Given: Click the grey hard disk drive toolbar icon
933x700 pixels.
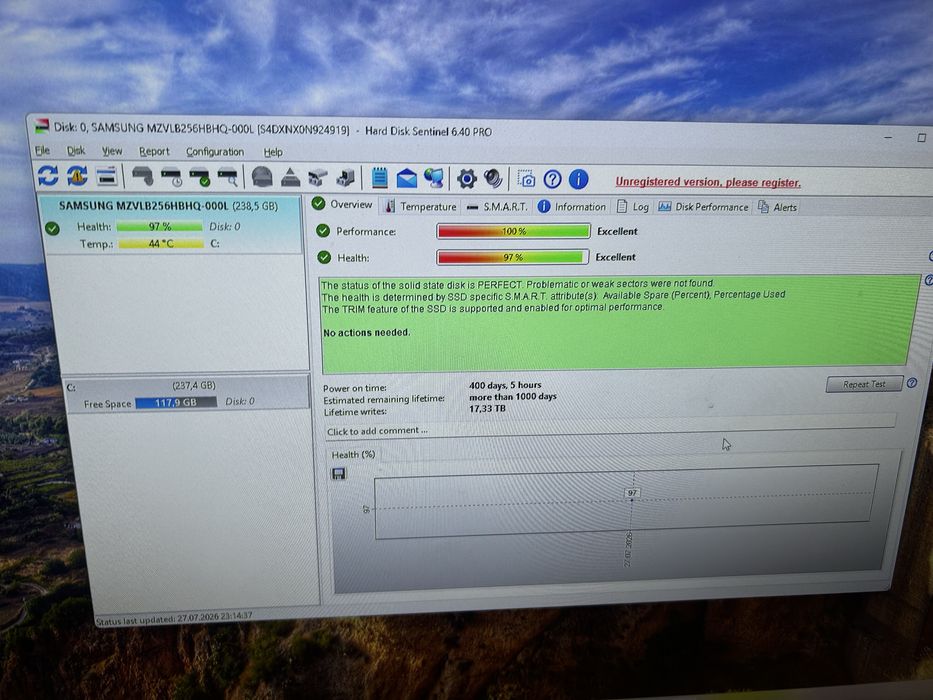Looking at the screenshot, I should point(143,176).
